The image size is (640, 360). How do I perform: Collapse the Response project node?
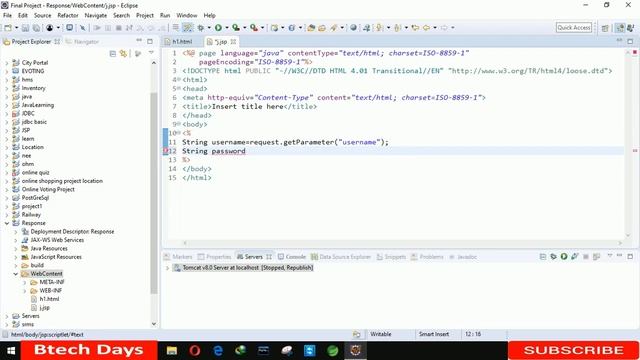[x=7, y=223]
